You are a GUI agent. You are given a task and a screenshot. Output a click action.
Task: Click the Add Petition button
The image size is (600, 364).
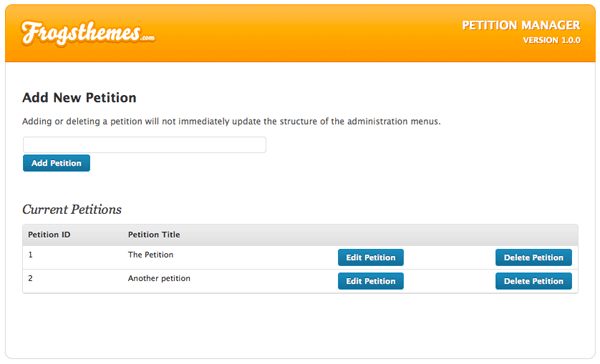click(x=56, y=163)
